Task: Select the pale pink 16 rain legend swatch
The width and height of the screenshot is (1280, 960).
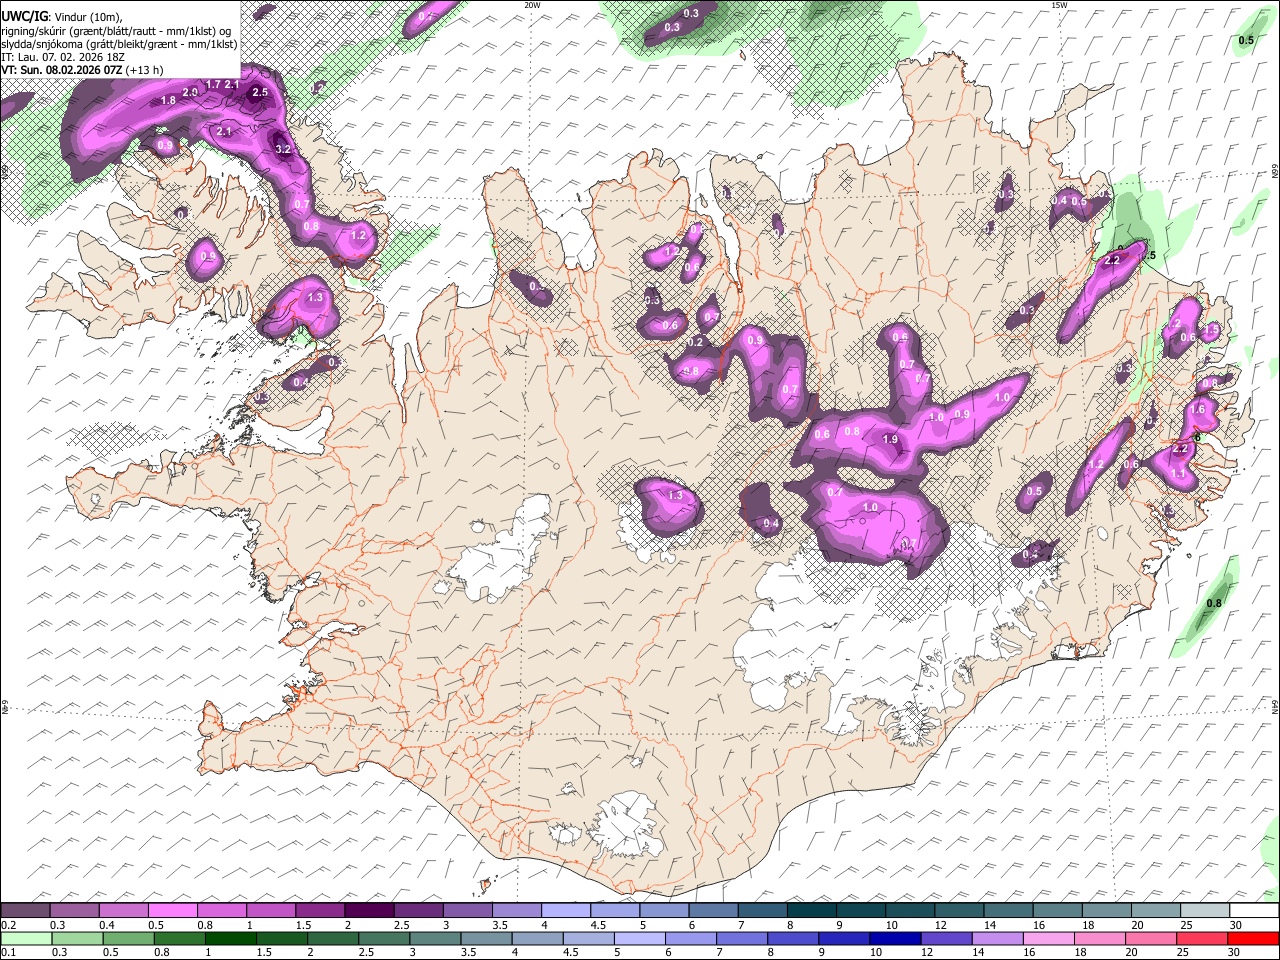Action: click(x=1049, y=938)
